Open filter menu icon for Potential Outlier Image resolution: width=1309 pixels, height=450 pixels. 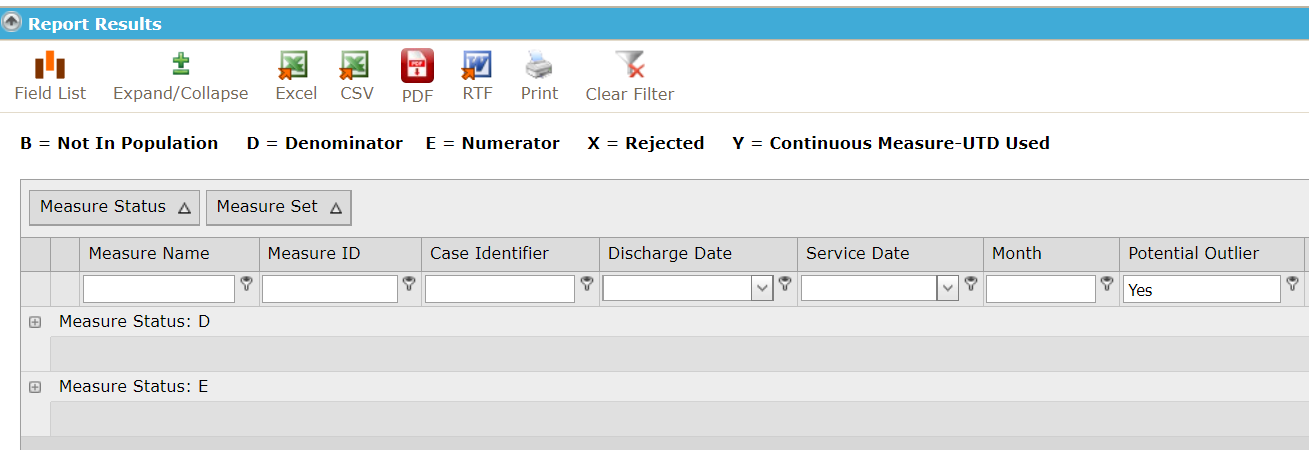click(x=1292, y=284)
